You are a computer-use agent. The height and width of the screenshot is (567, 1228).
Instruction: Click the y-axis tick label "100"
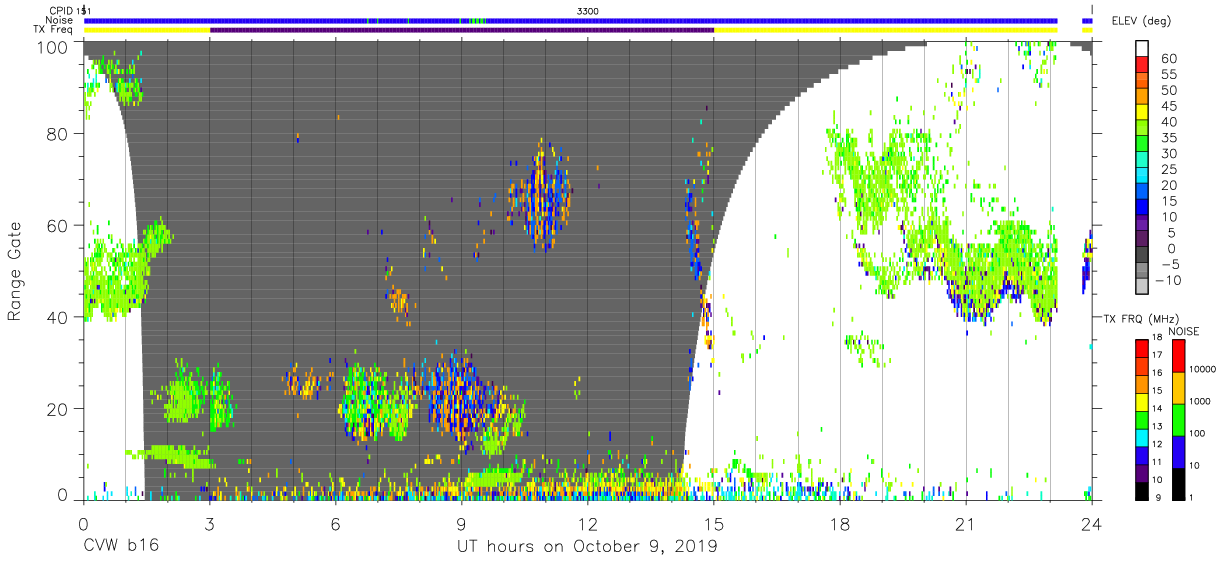[x=54, y=46]
